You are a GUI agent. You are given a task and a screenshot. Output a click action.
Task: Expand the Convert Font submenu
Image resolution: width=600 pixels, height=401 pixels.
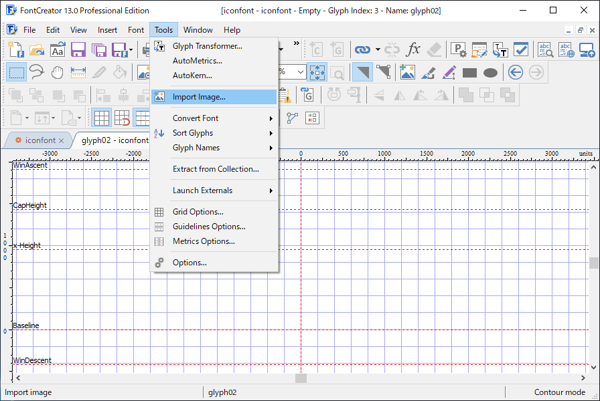point(214,118)
